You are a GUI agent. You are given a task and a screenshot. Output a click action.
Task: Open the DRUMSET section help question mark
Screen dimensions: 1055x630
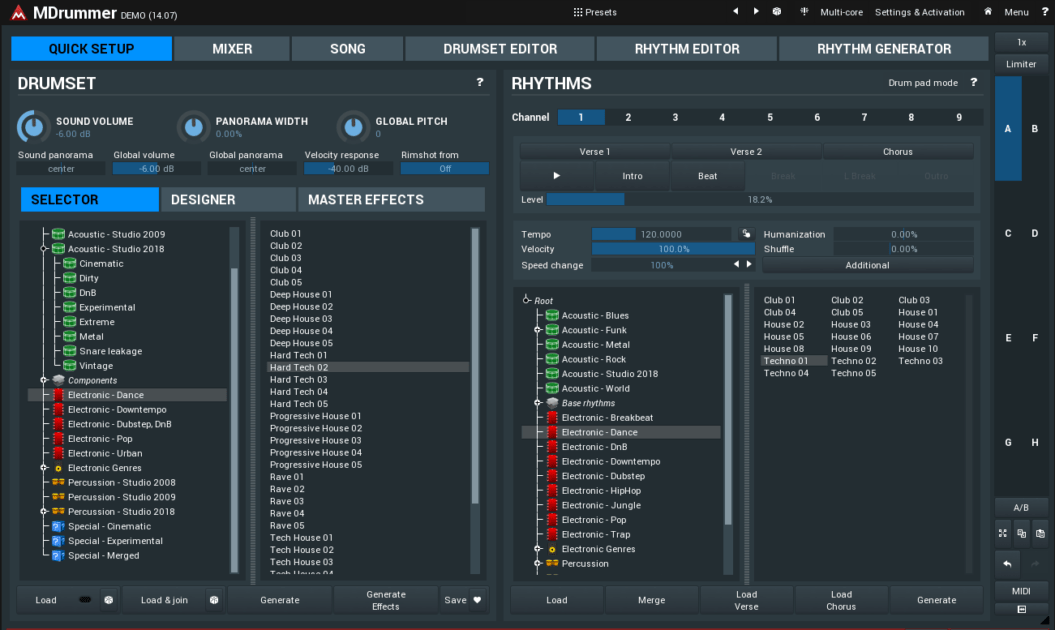point(480,82)
